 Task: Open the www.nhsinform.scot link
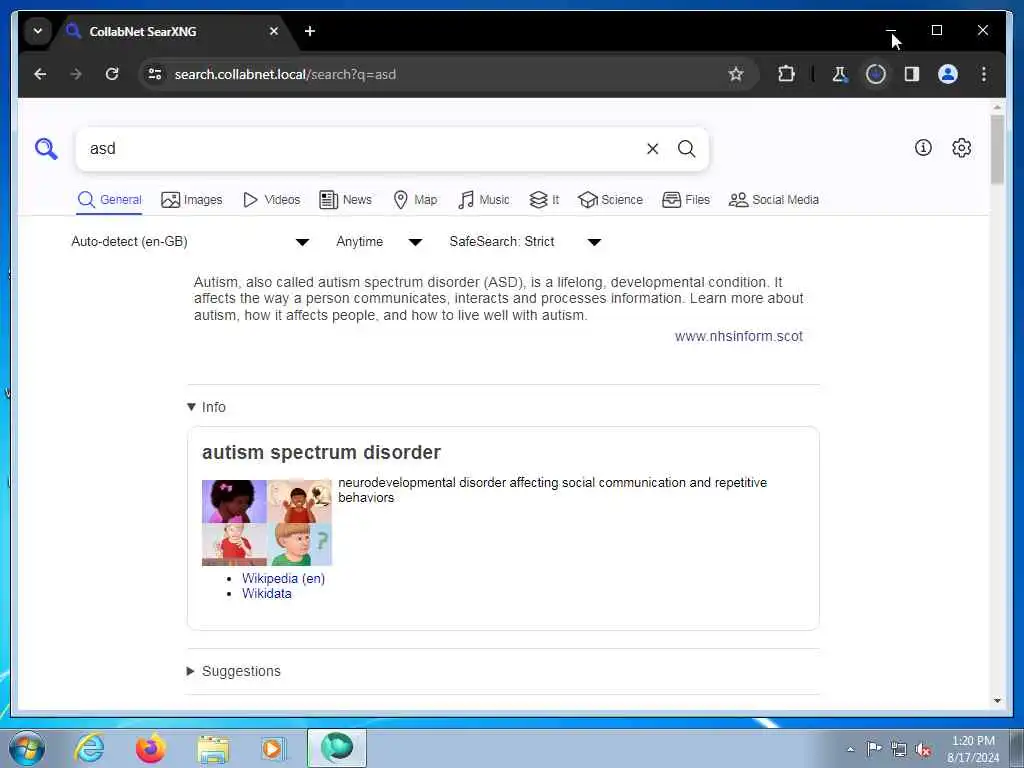(x=739, y=336)
